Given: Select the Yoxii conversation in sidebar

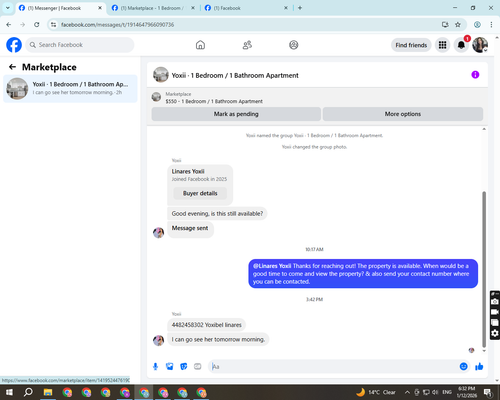Looking at the screenshot, I should point(70,88).
